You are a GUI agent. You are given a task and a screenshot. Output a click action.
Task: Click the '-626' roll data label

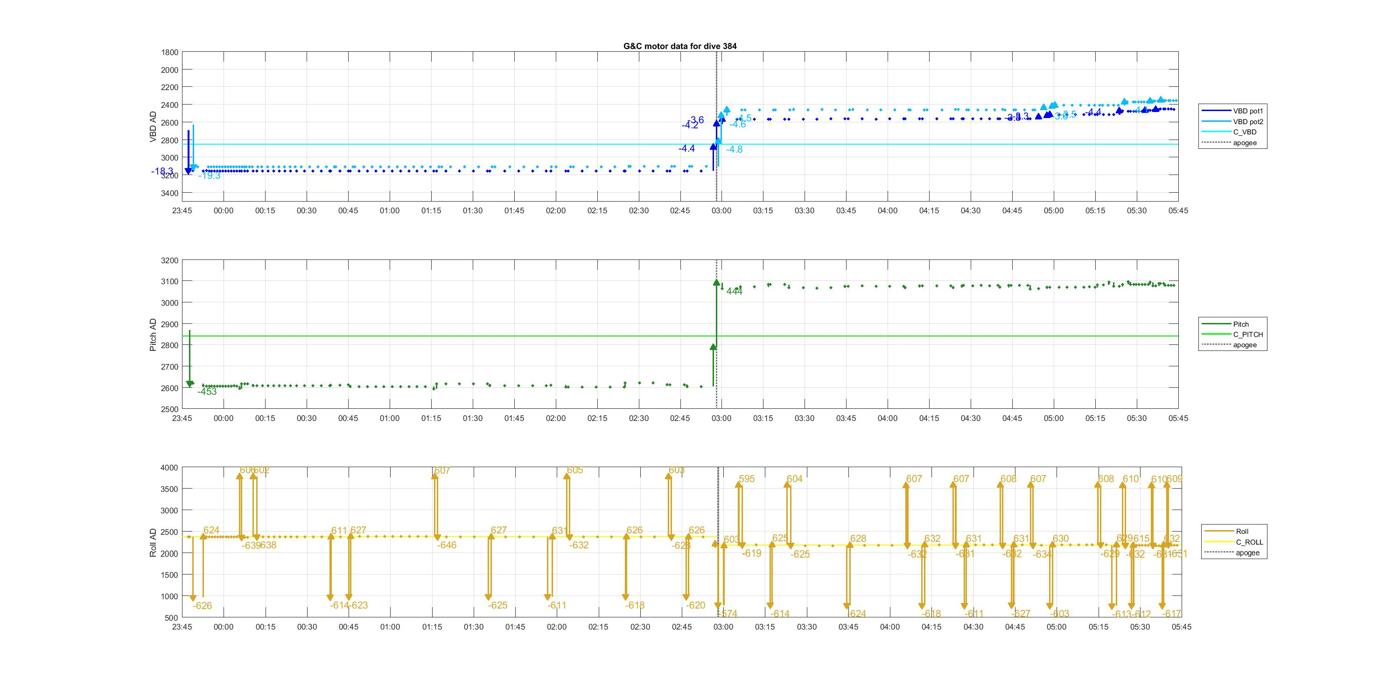click(x=202, y=606)
